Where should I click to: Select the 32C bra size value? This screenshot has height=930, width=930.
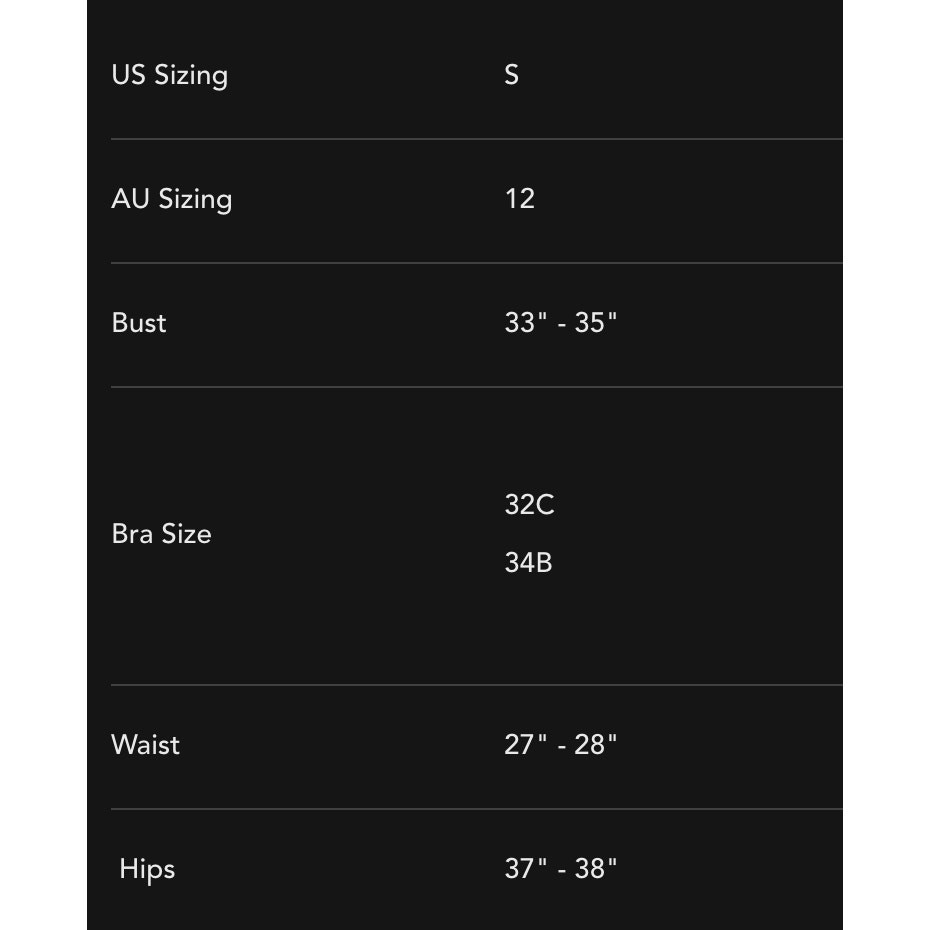529,505
